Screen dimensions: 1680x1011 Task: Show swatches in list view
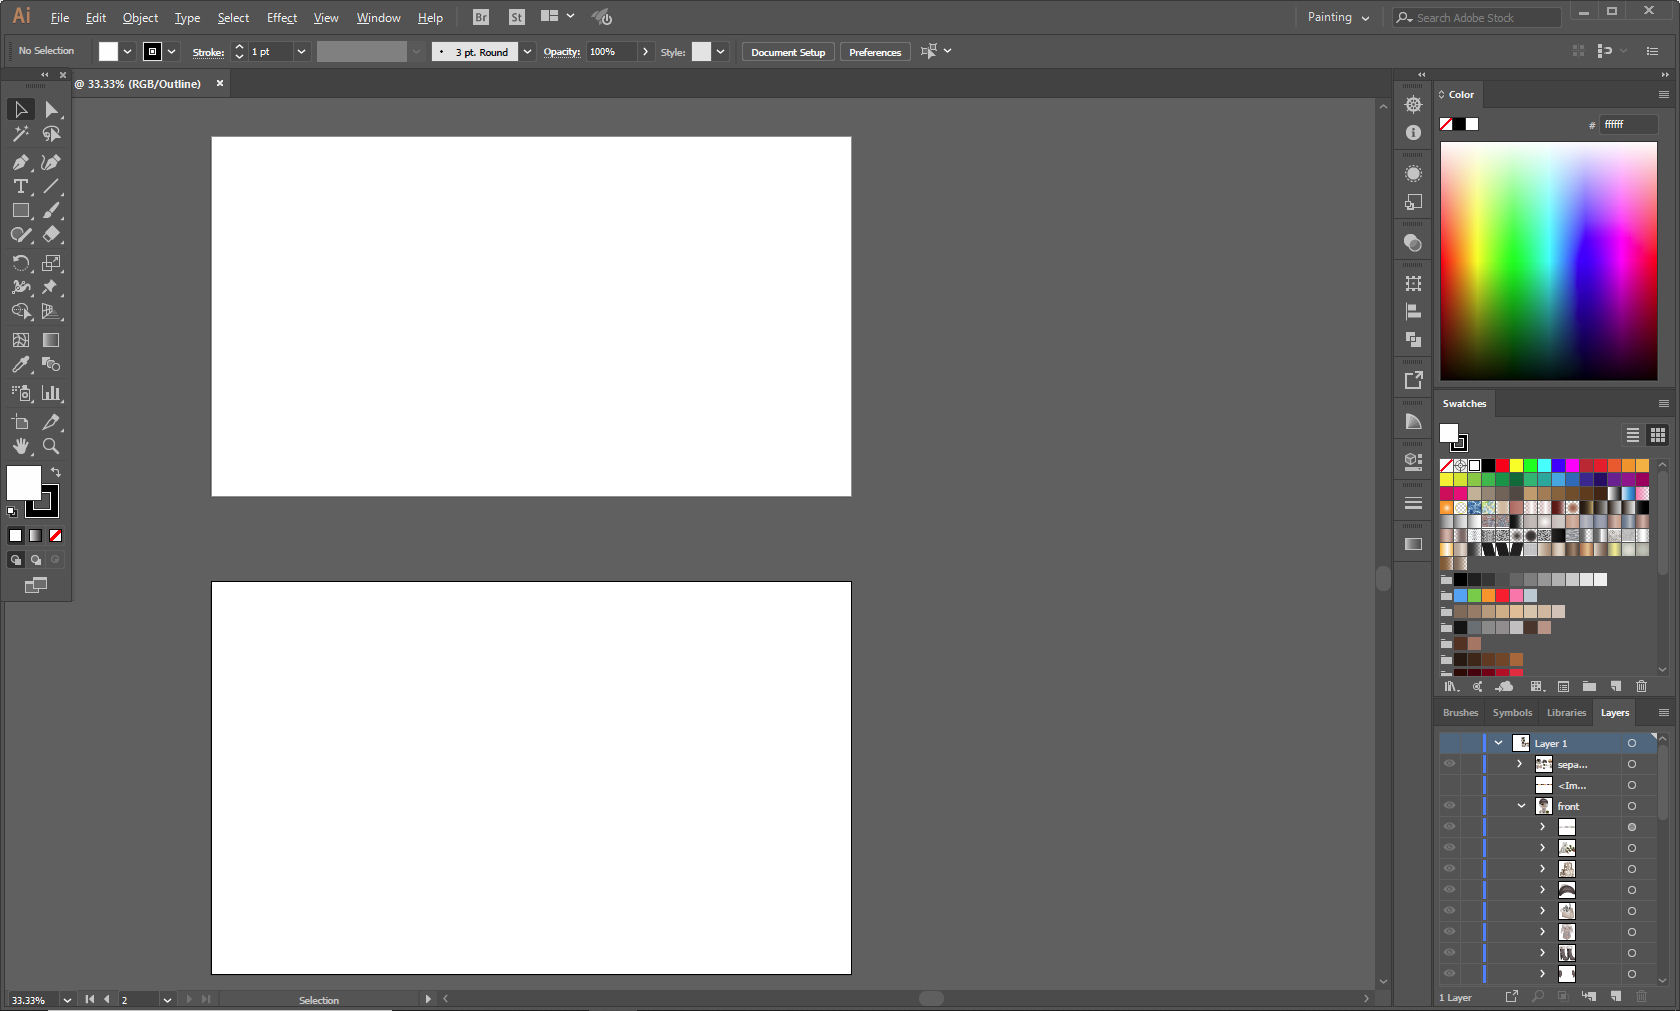1632,435
